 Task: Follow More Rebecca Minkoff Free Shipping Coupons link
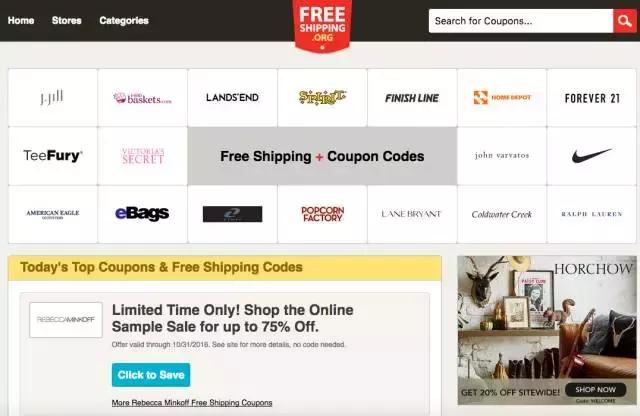tap(192, 403)
